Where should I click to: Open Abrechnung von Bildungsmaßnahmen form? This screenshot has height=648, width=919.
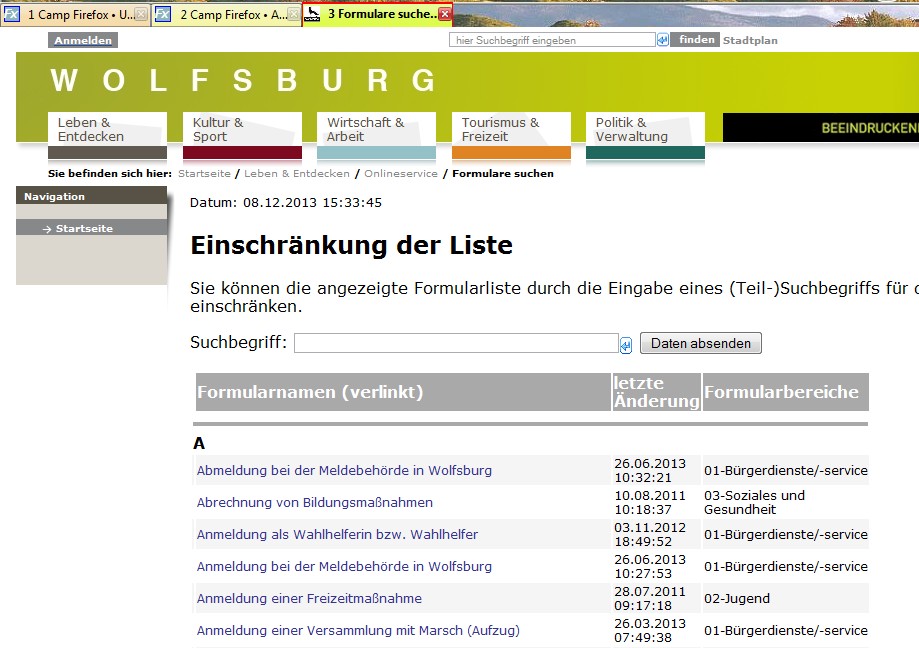(315, 503)
